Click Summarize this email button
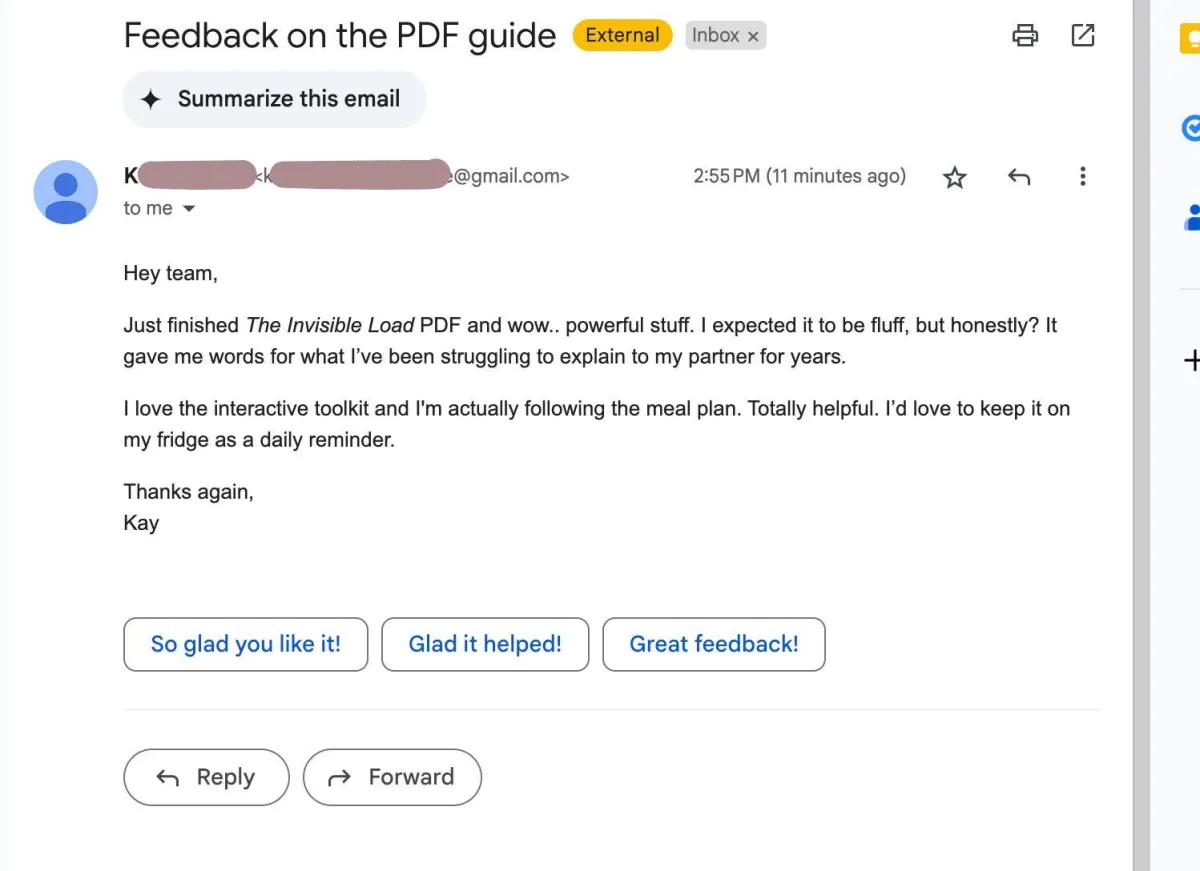Screen dimensions: 1200x871 click(x=274, y=99)
